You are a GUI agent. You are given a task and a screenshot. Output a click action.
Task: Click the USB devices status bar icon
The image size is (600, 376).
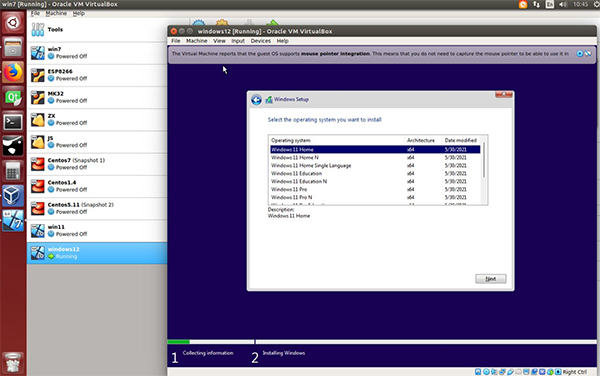(x=510, y=372)
